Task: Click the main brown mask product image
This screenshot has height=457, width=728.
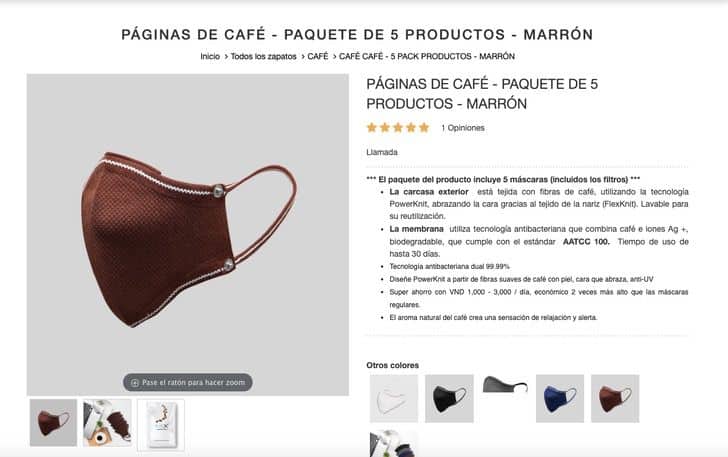Action: pos(188,235)
